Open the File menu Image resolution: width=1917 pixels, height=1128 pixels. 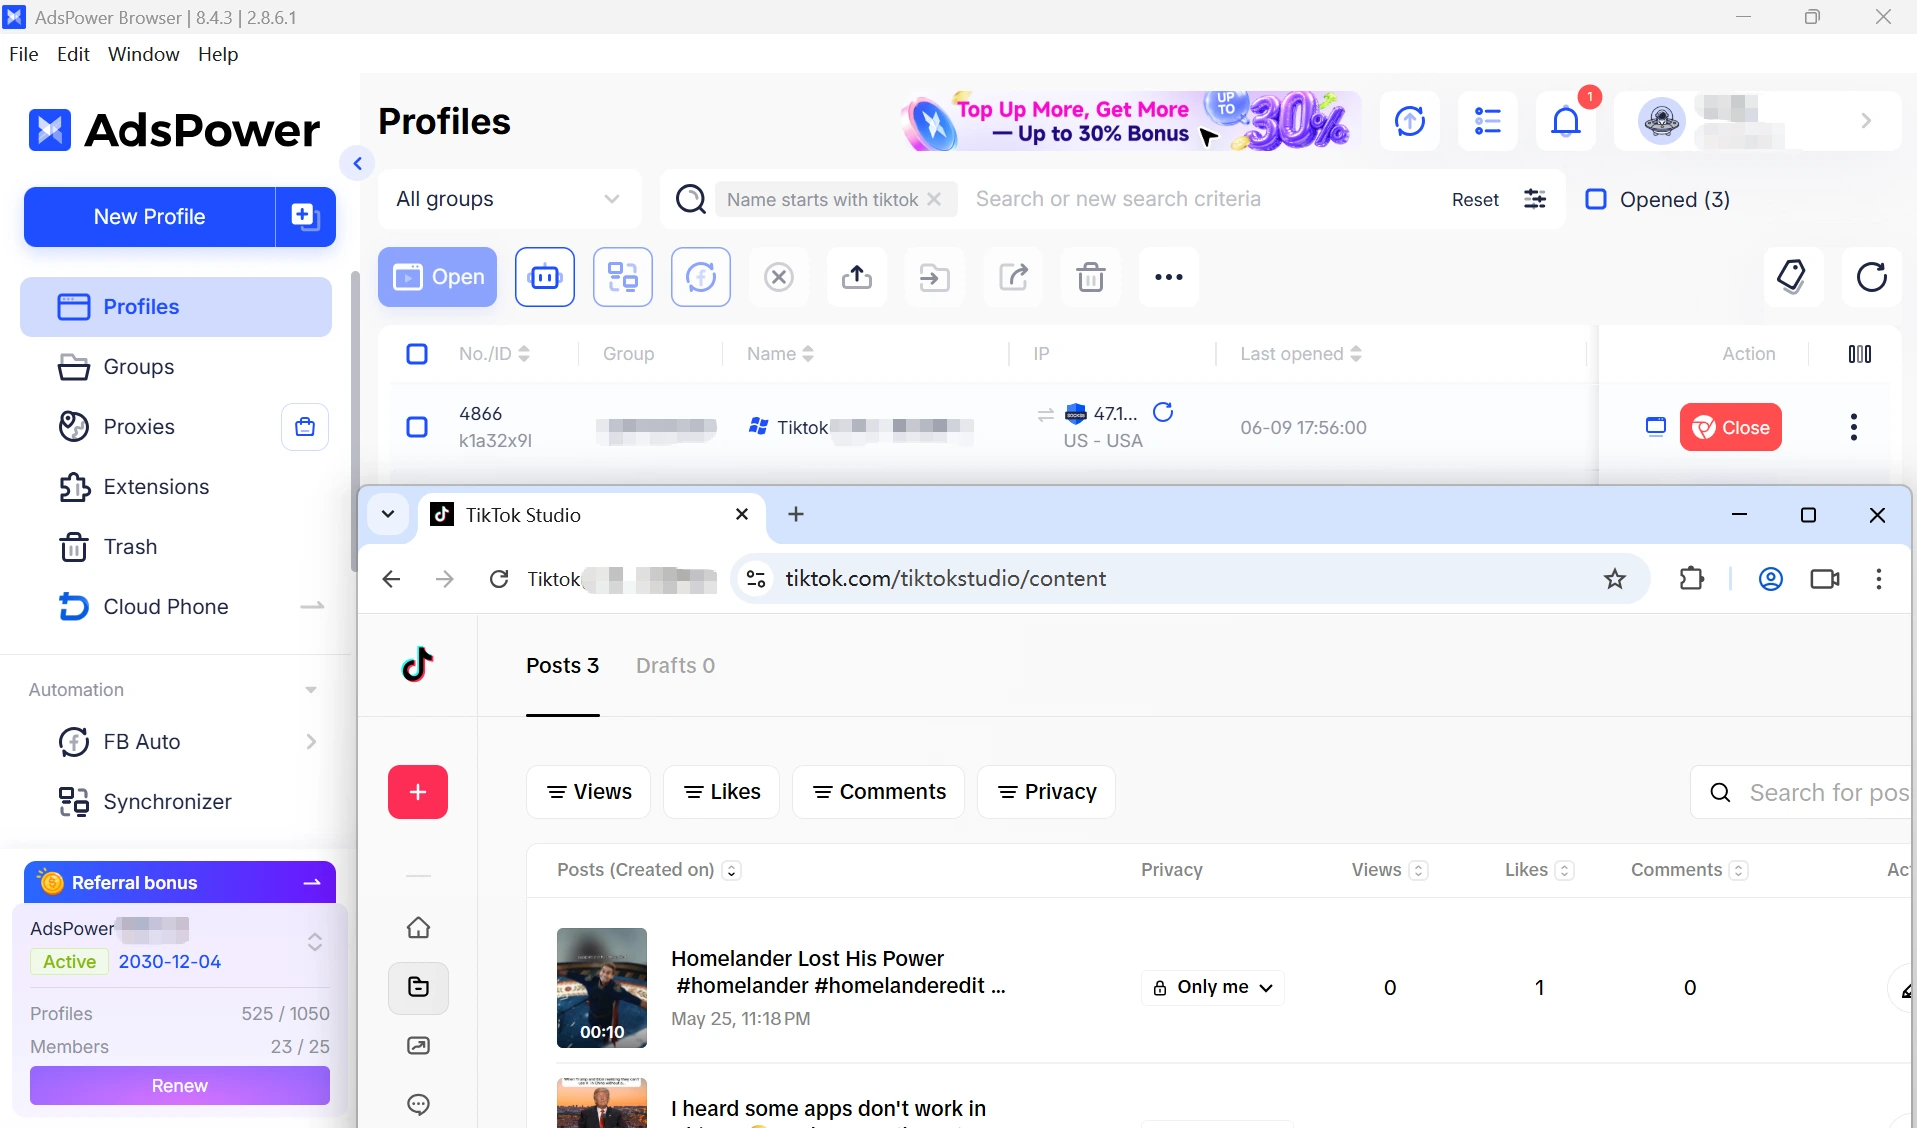[x=23, y=54]
